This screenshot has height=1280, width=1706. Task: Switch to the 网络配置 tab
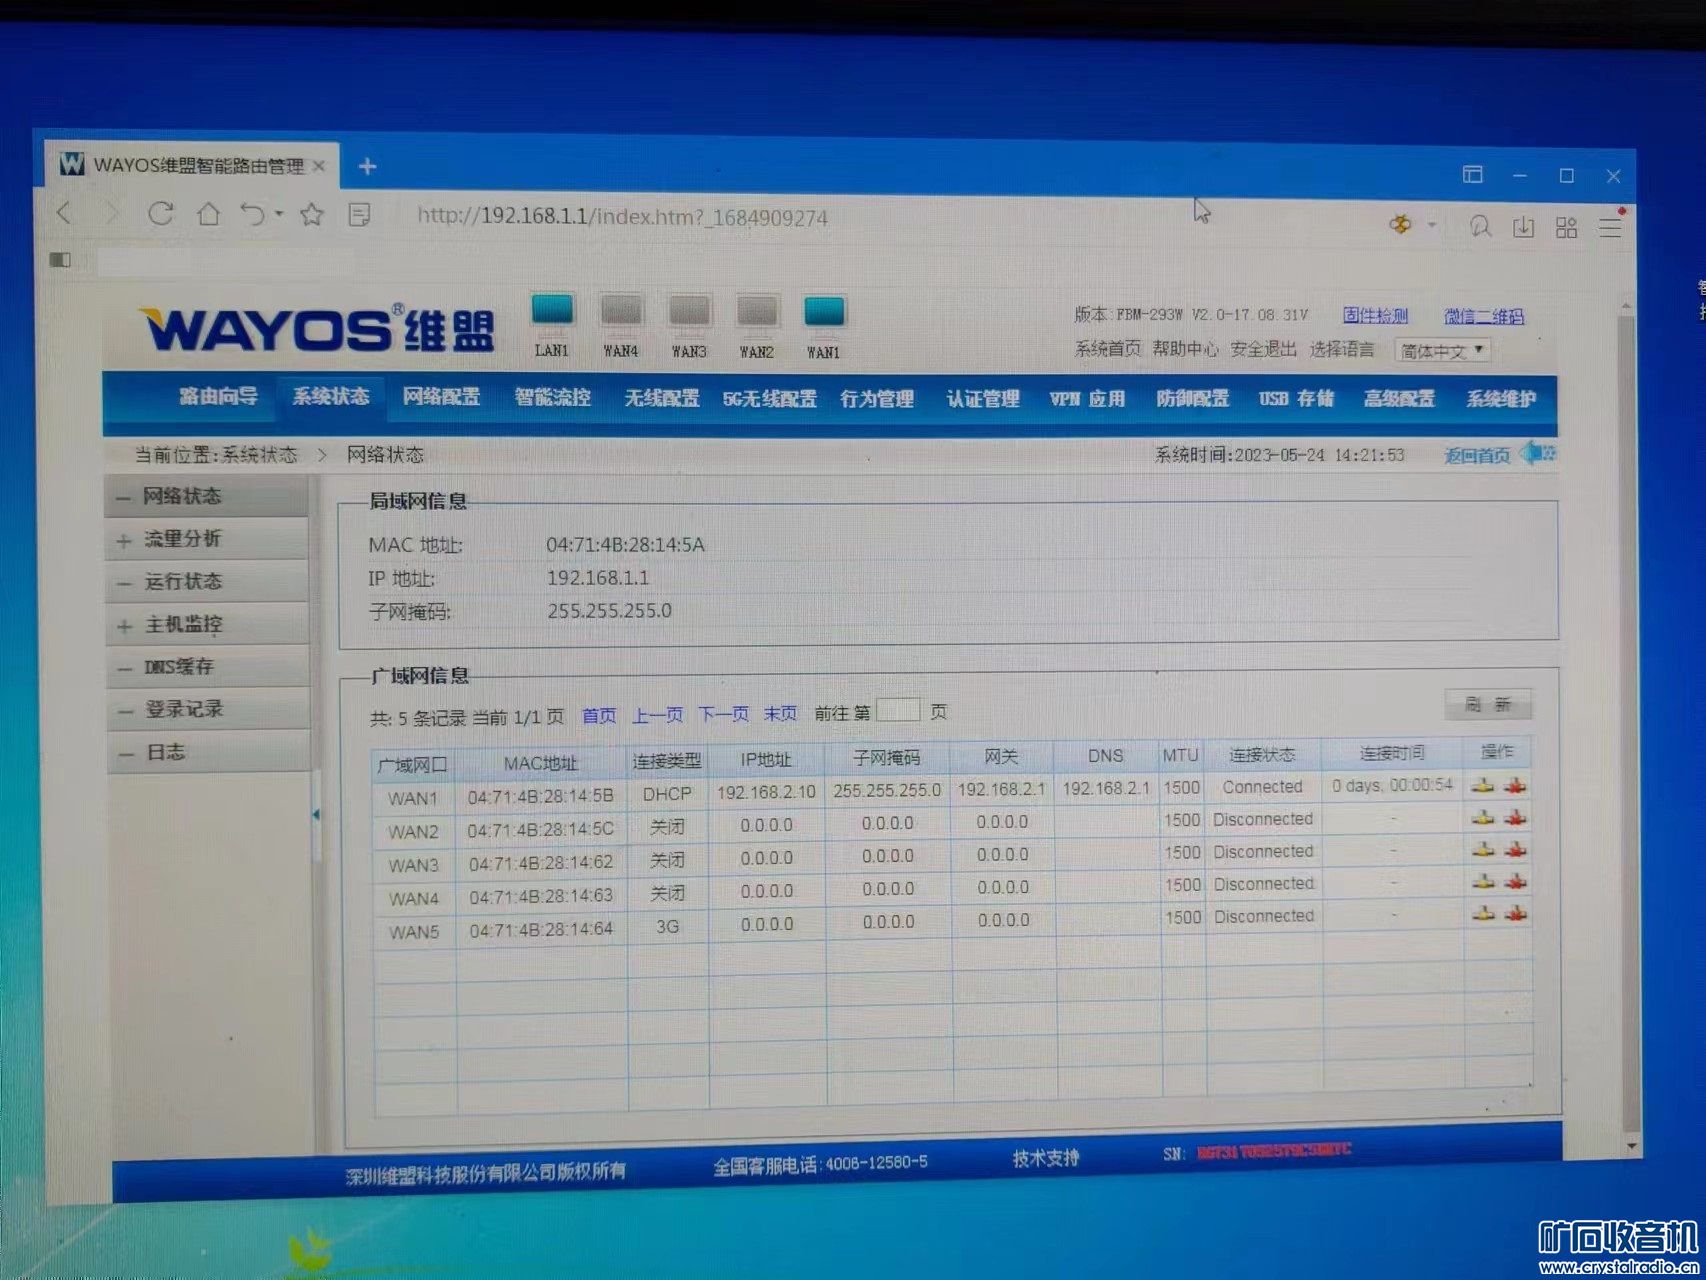pos(441,397)
